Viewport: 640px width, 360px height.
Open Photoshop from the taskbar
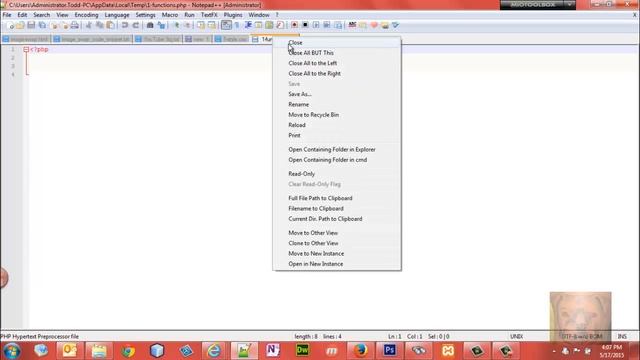click(x=389, y=351)
